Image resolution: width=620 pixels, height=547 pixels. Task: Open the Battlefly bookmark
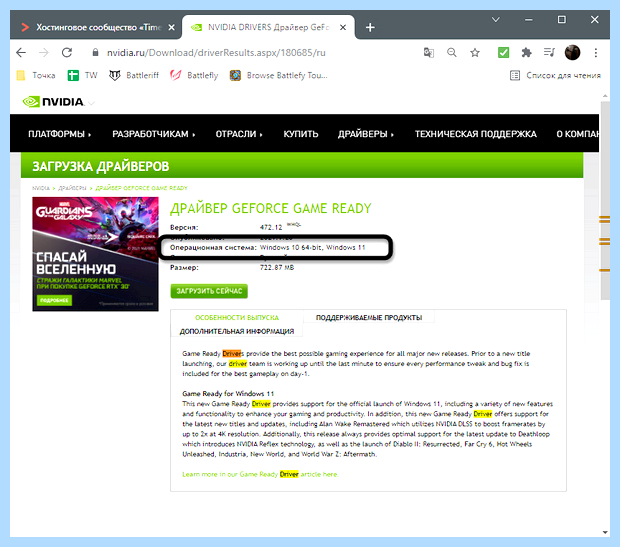click(x=194, y=75)
